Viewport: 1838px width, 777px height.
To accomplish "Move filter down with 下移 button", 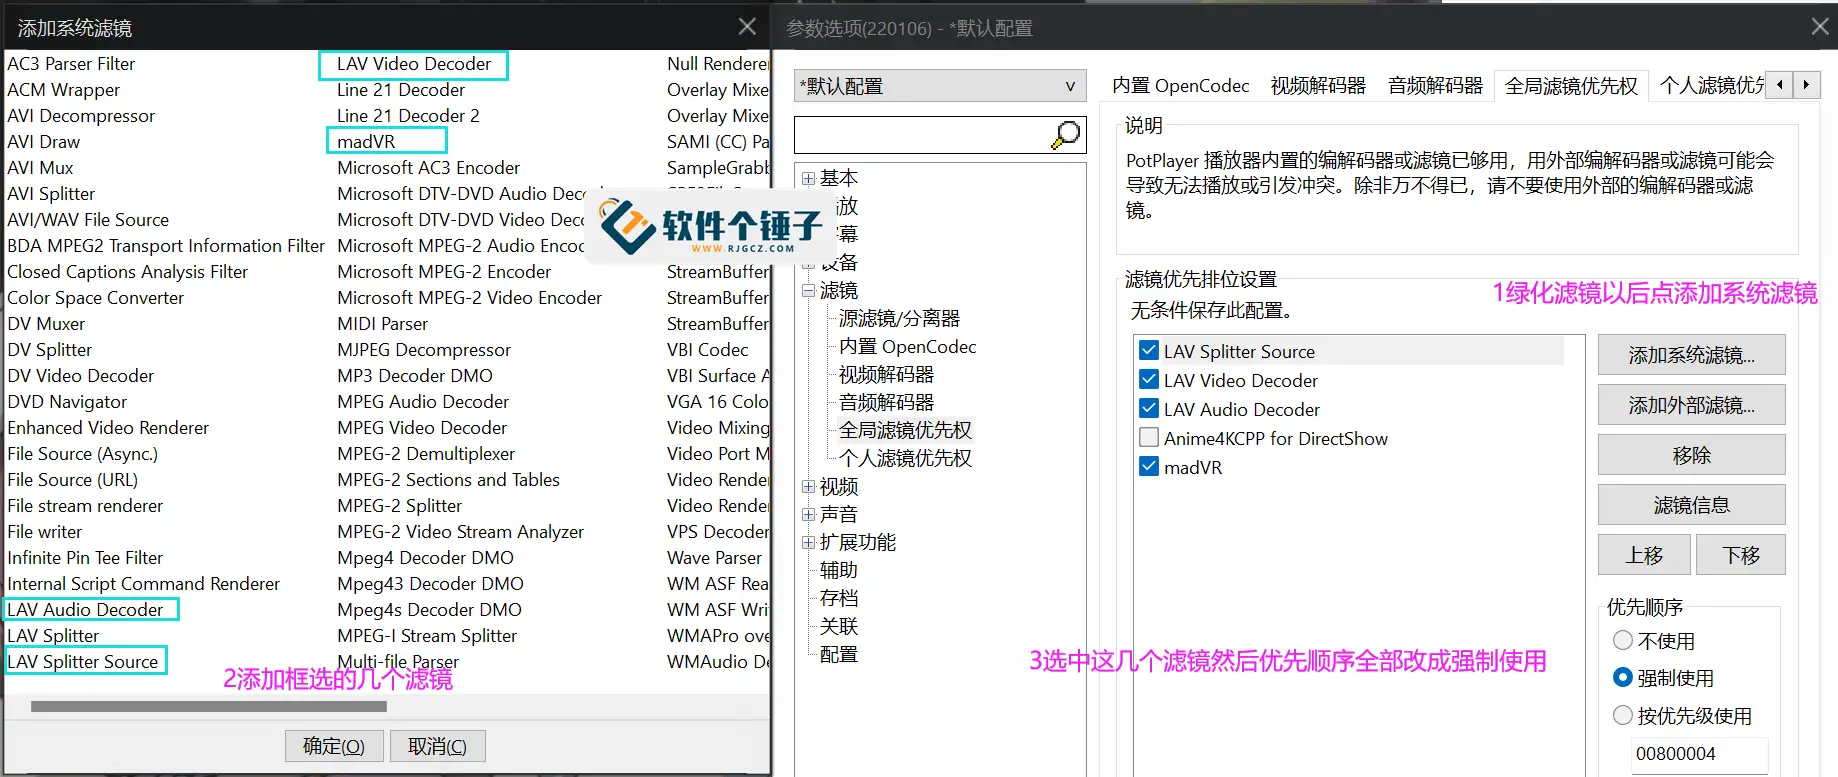I will tap(1740, 555).
